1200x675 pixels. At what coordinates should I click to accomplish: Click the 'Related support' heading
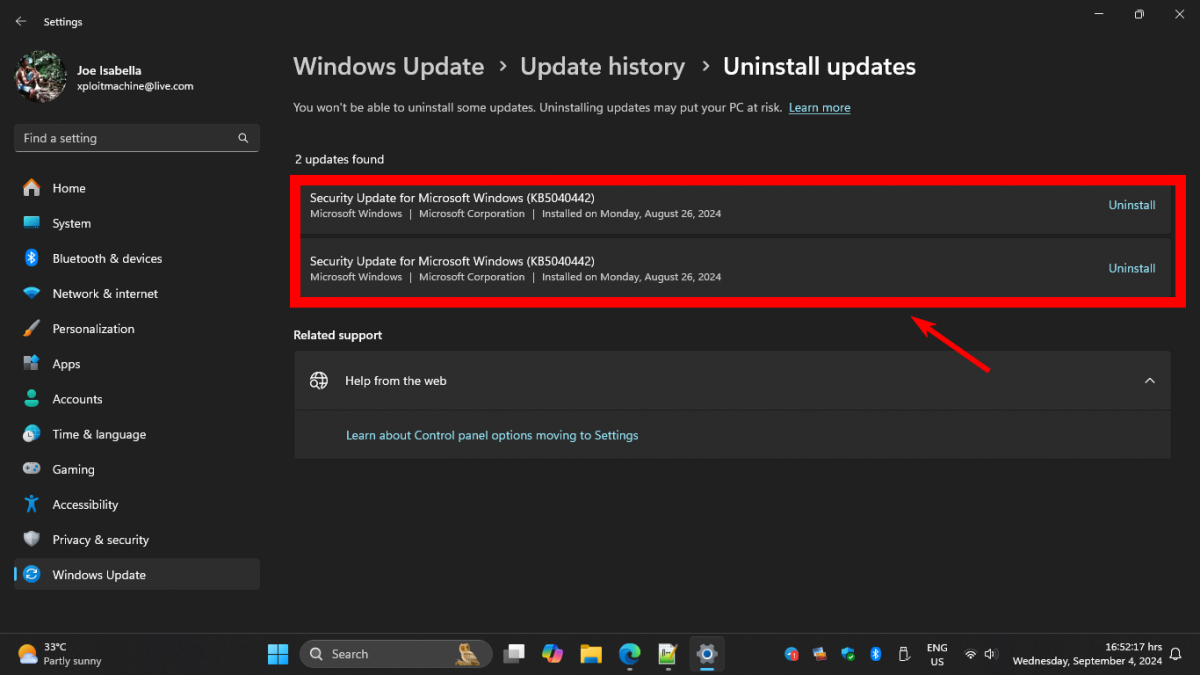(337, 335)
